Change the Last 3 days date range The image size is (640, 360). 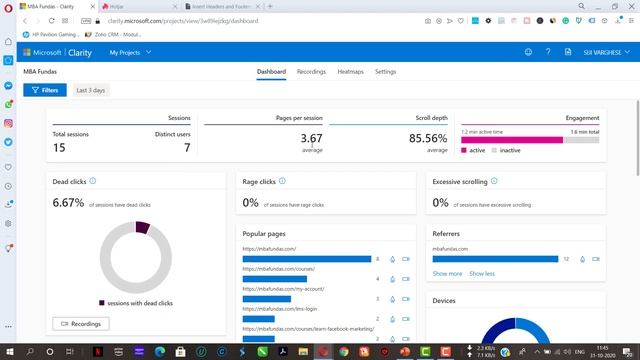(91, 90)
